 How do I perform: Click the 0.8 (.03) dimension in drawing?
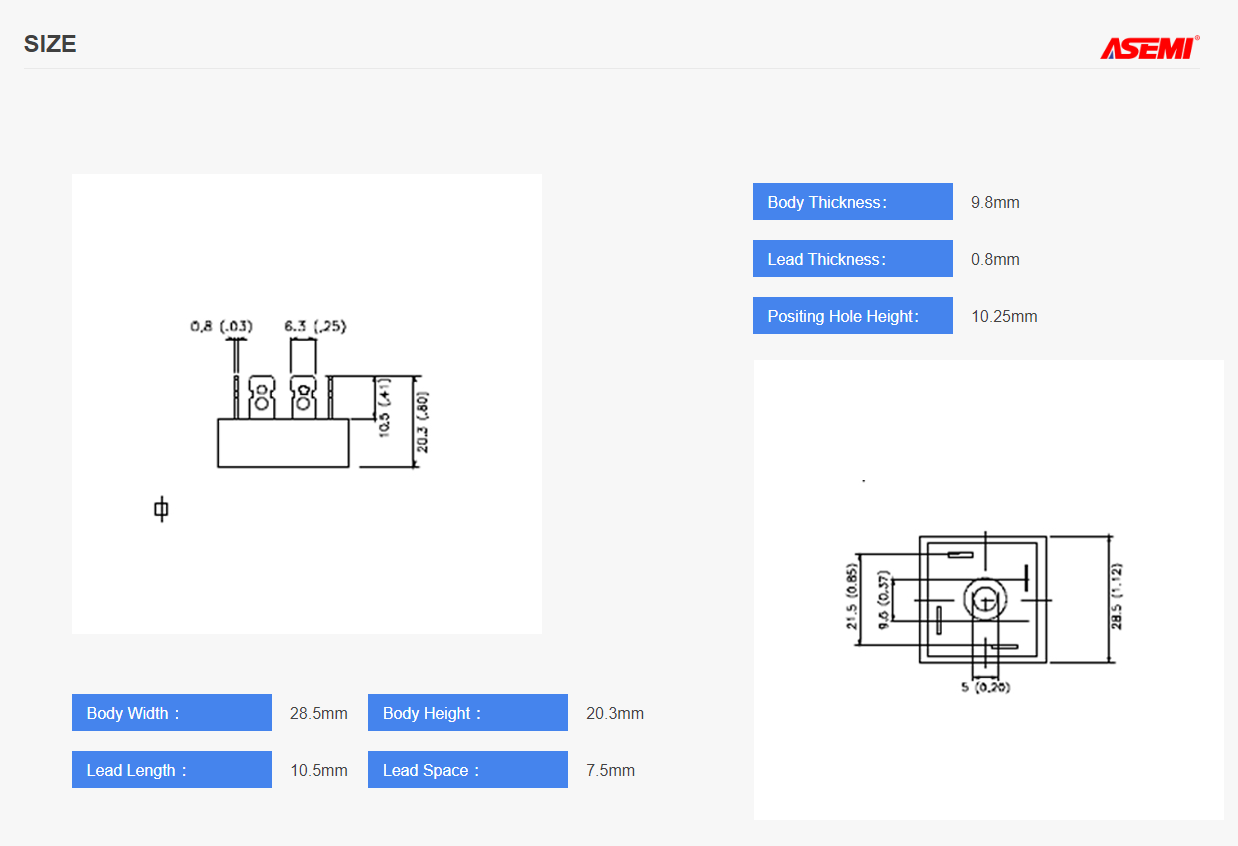click(x=221, y=326)
